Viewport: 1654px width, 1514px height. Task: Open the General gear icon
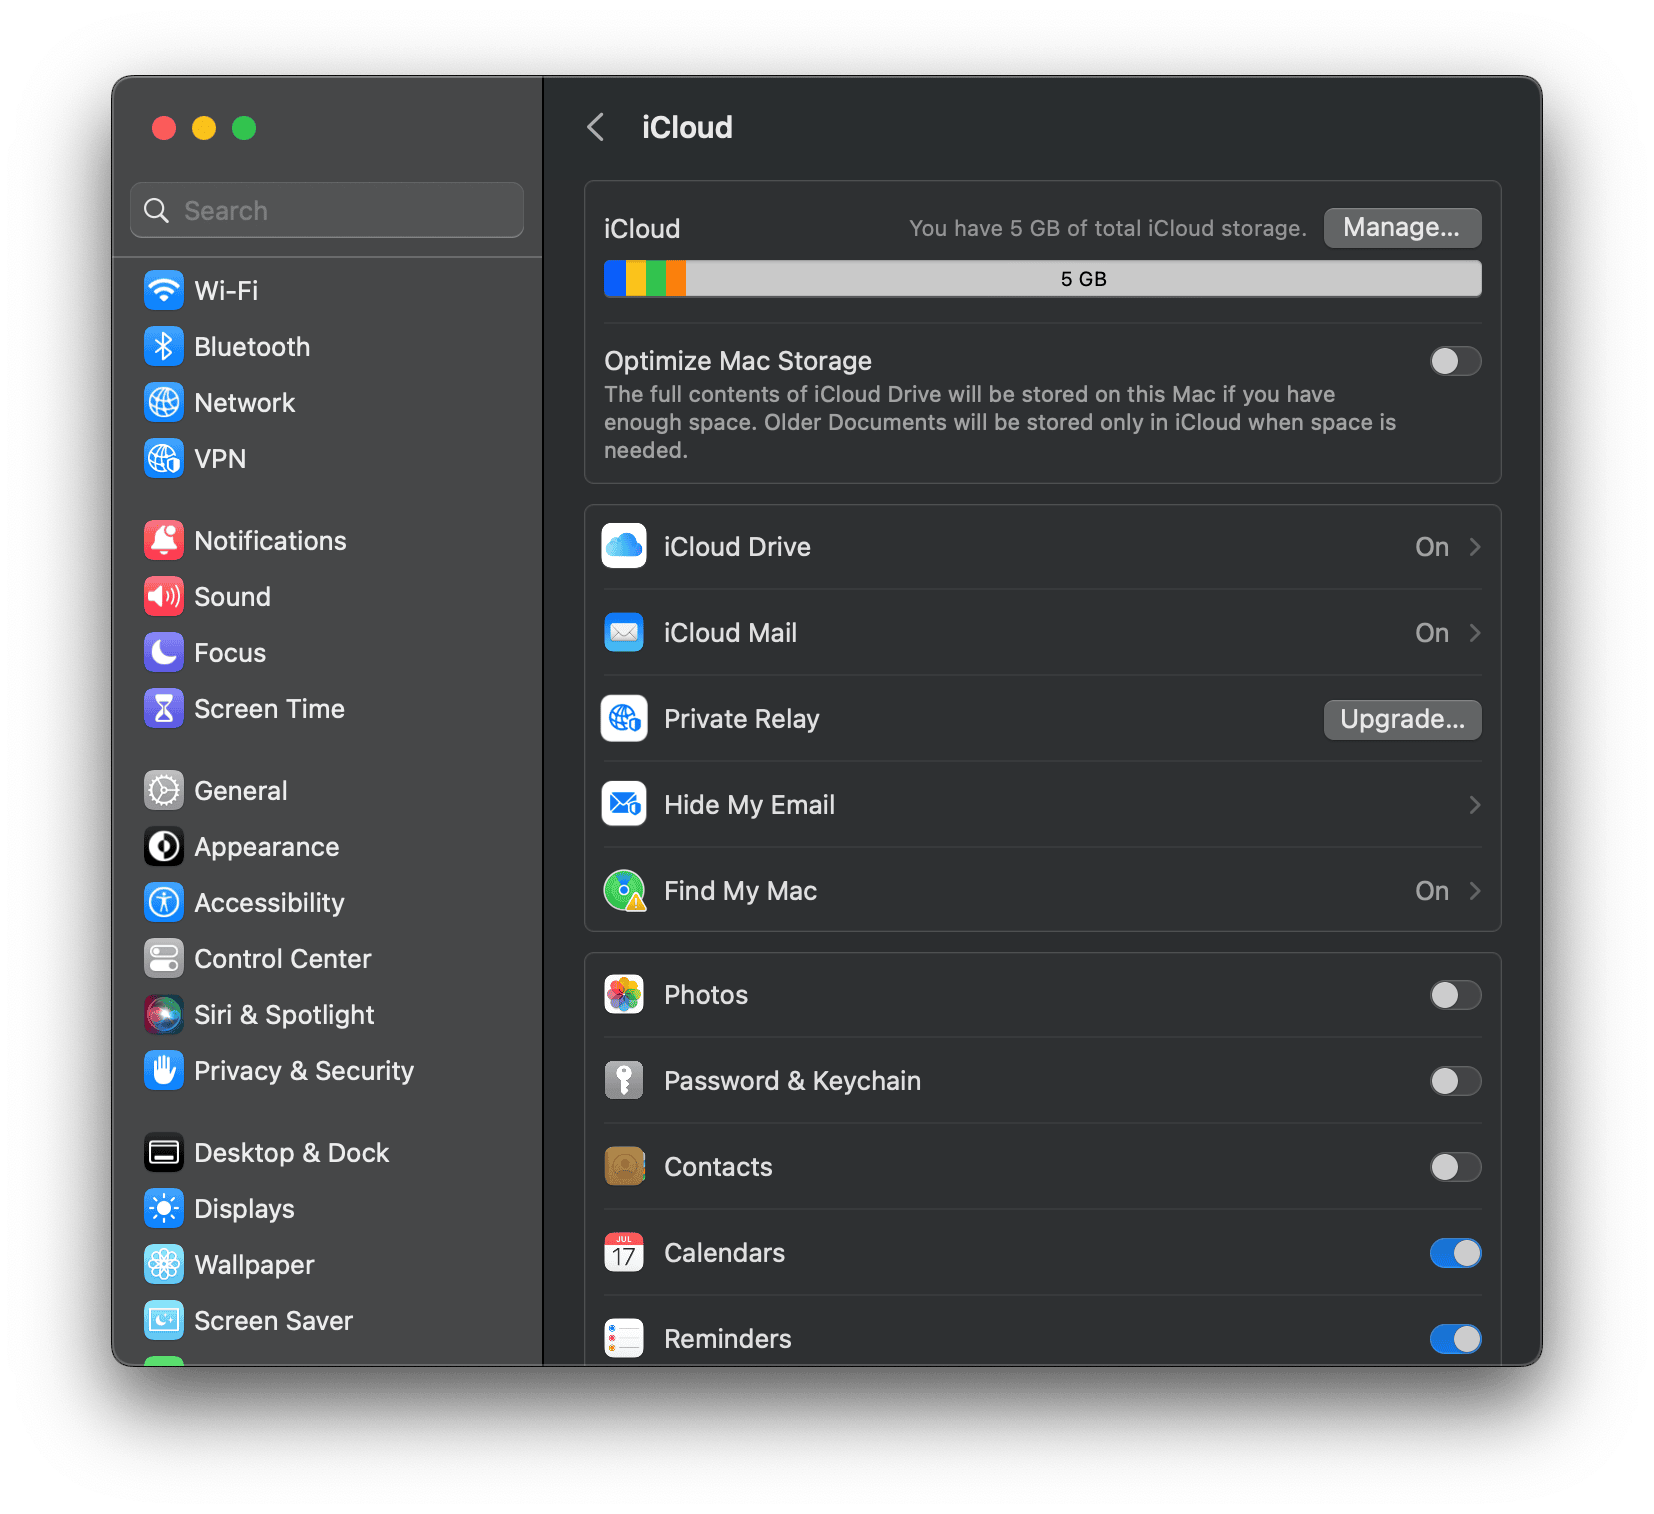click(164, 791)
